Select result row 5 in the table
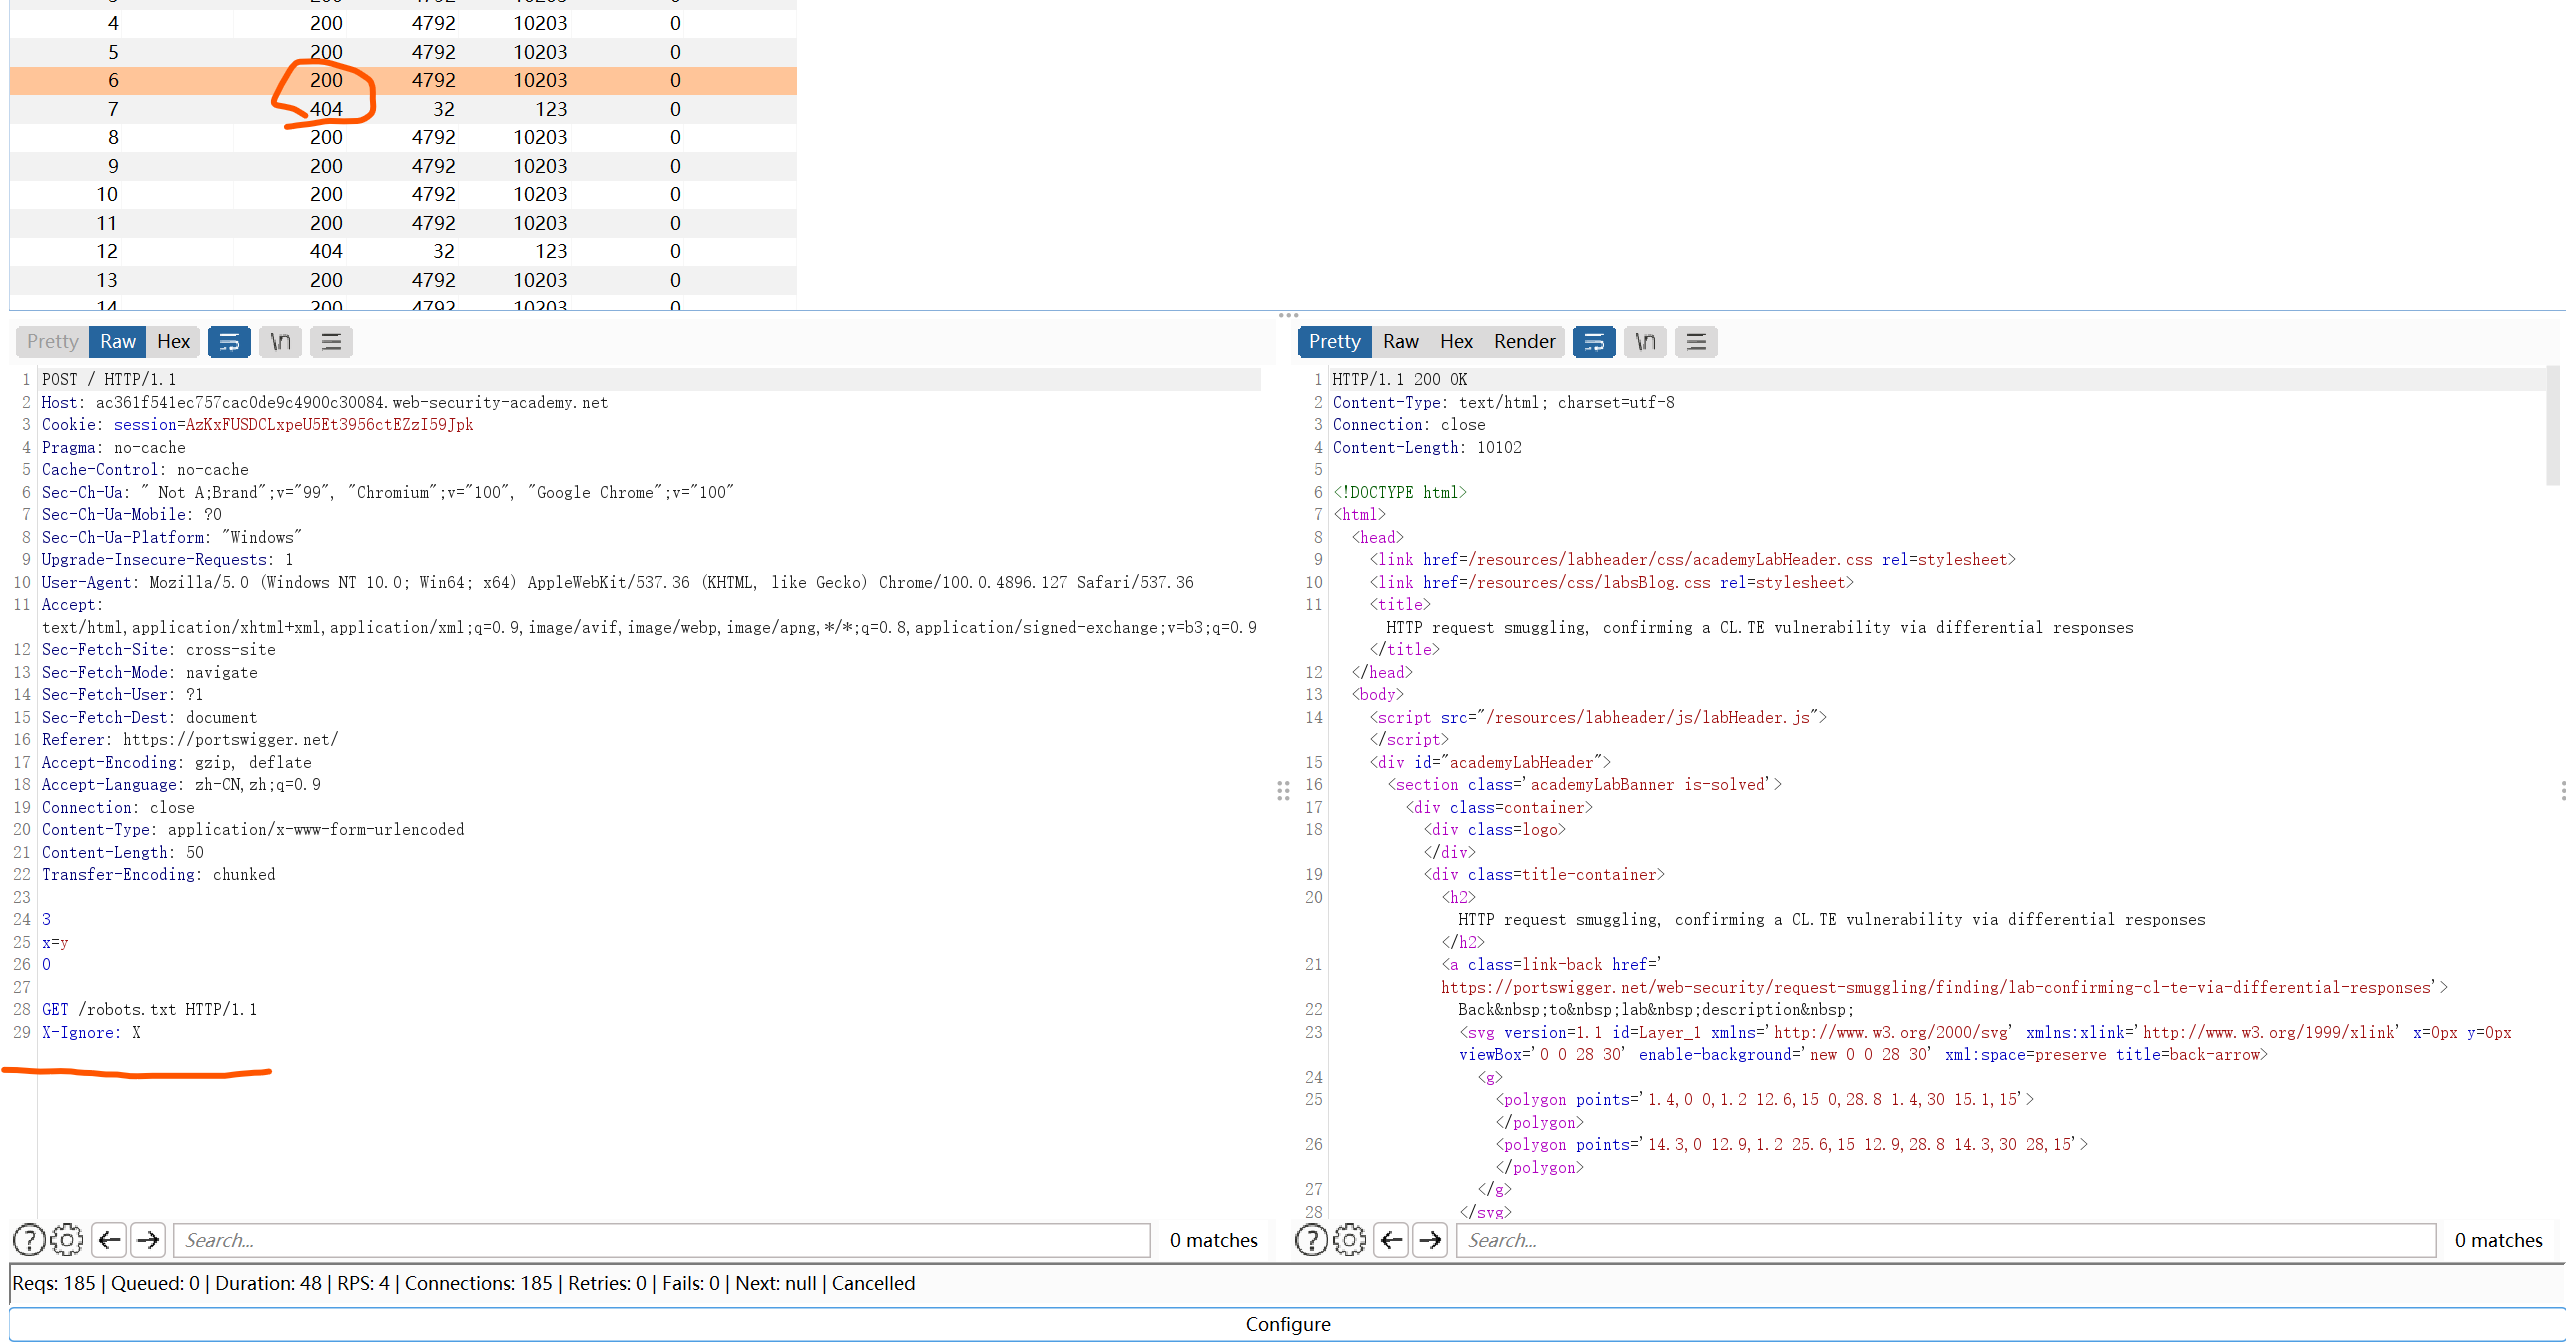The width and height of the screenshot is (2566, 1342). coord(403,52)
